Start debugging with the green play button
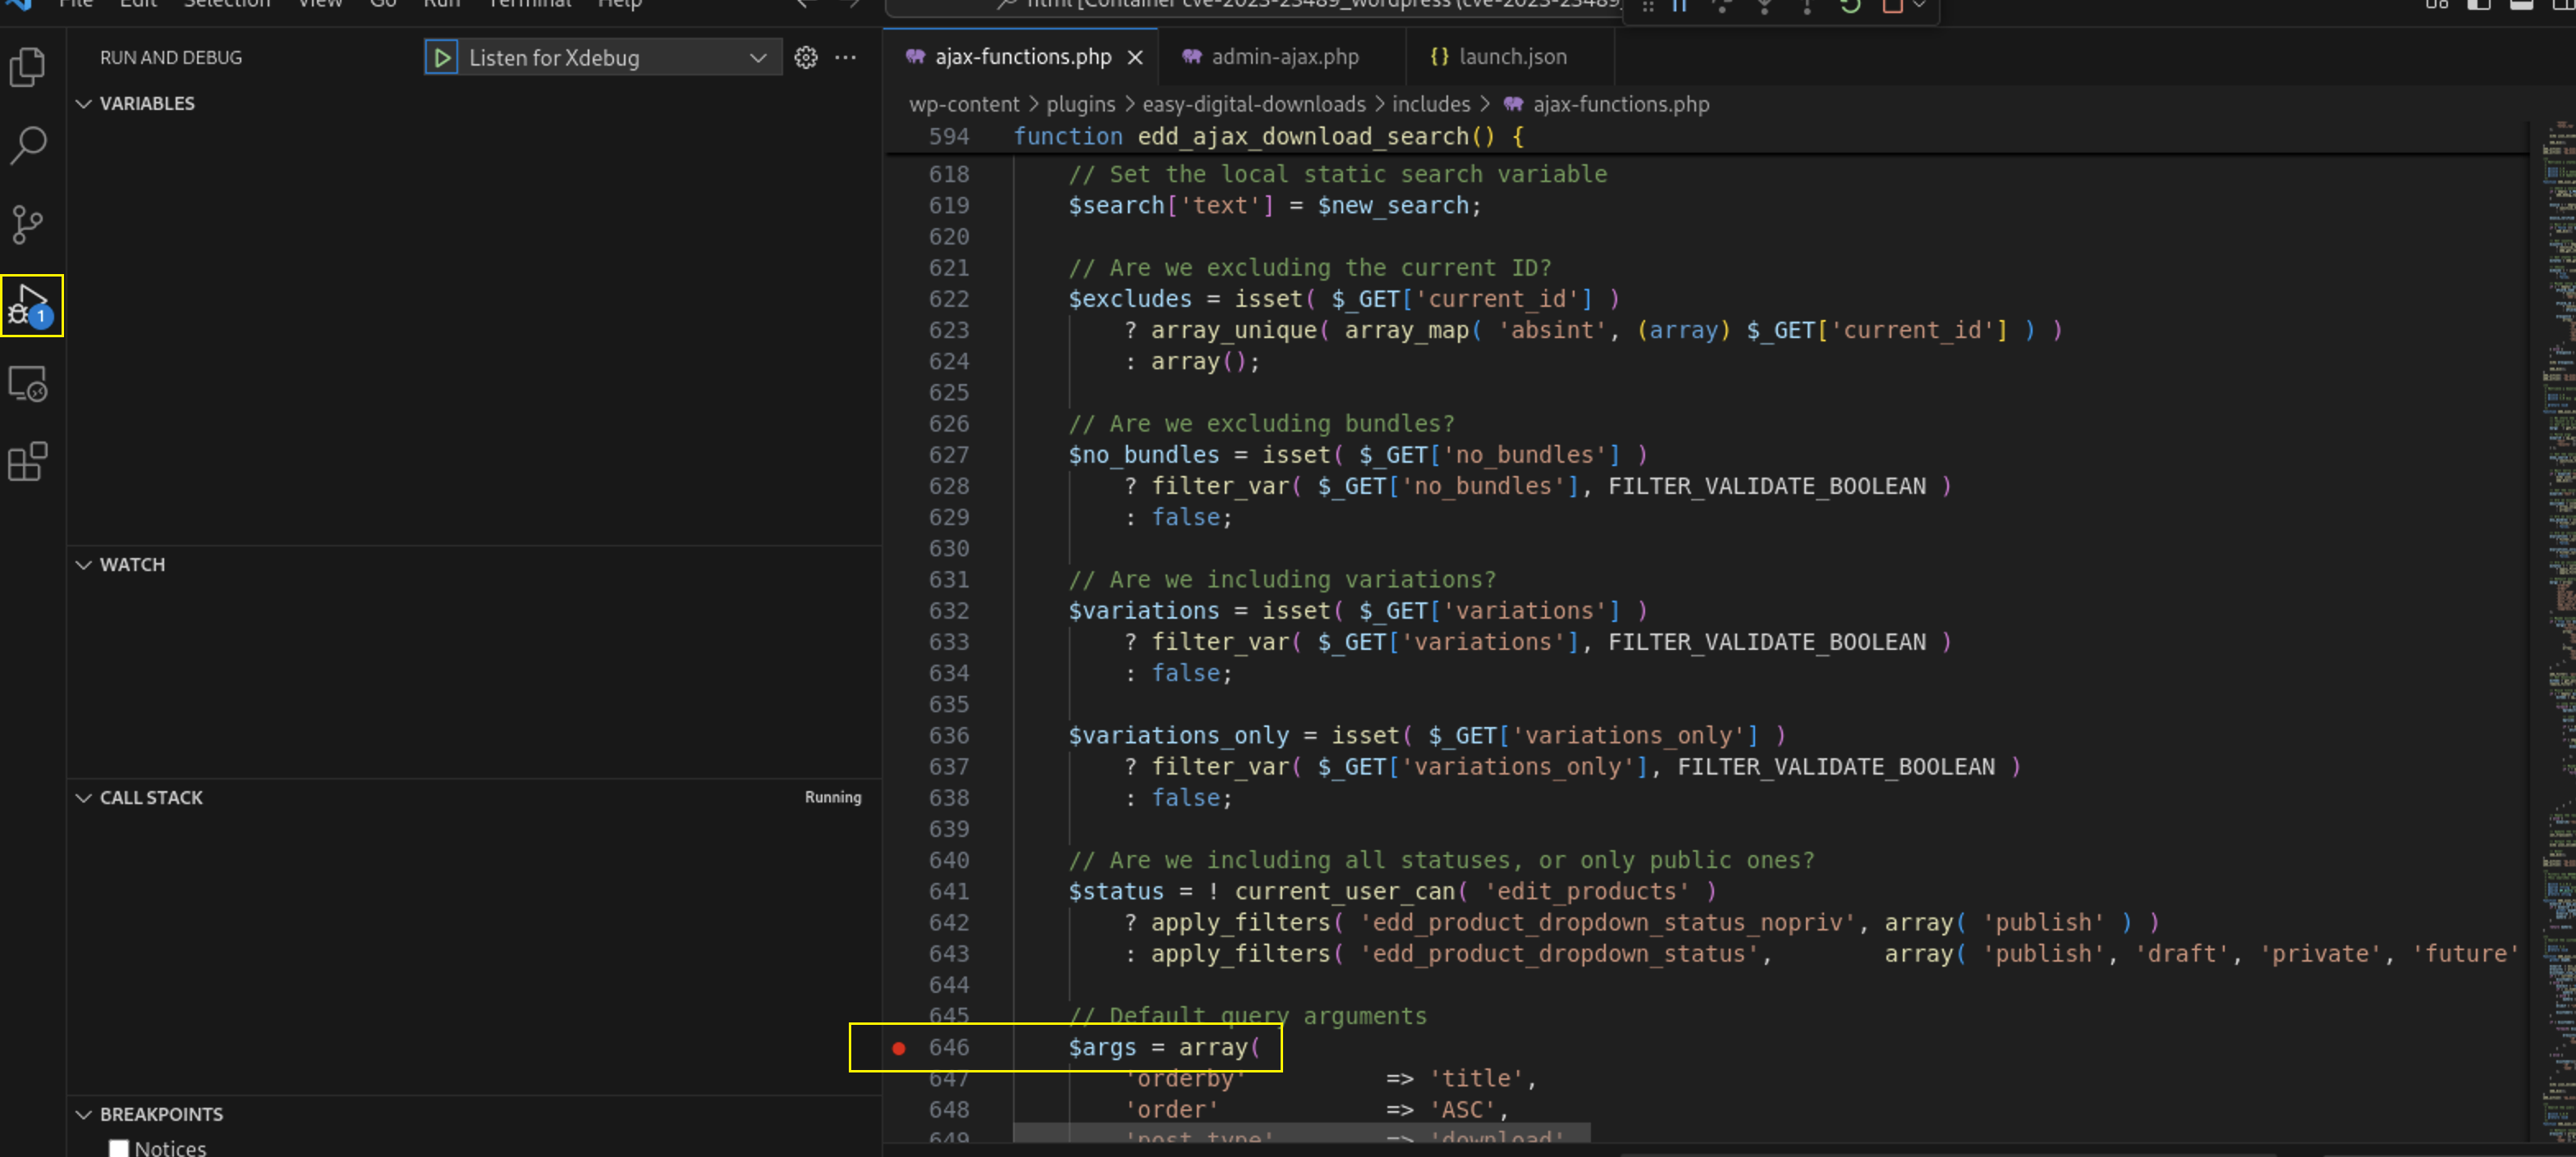 (x=441, y=58)
